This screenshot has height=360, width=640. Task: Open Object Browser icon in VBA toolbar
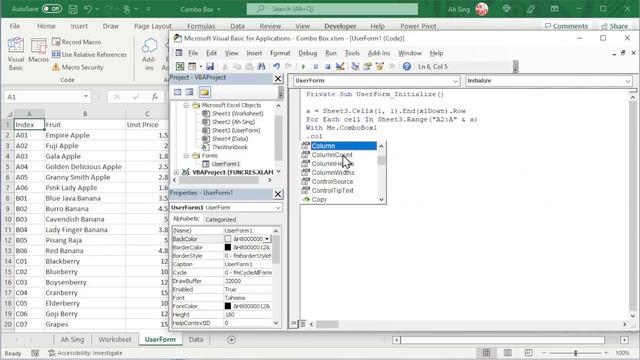click(380, 67)
